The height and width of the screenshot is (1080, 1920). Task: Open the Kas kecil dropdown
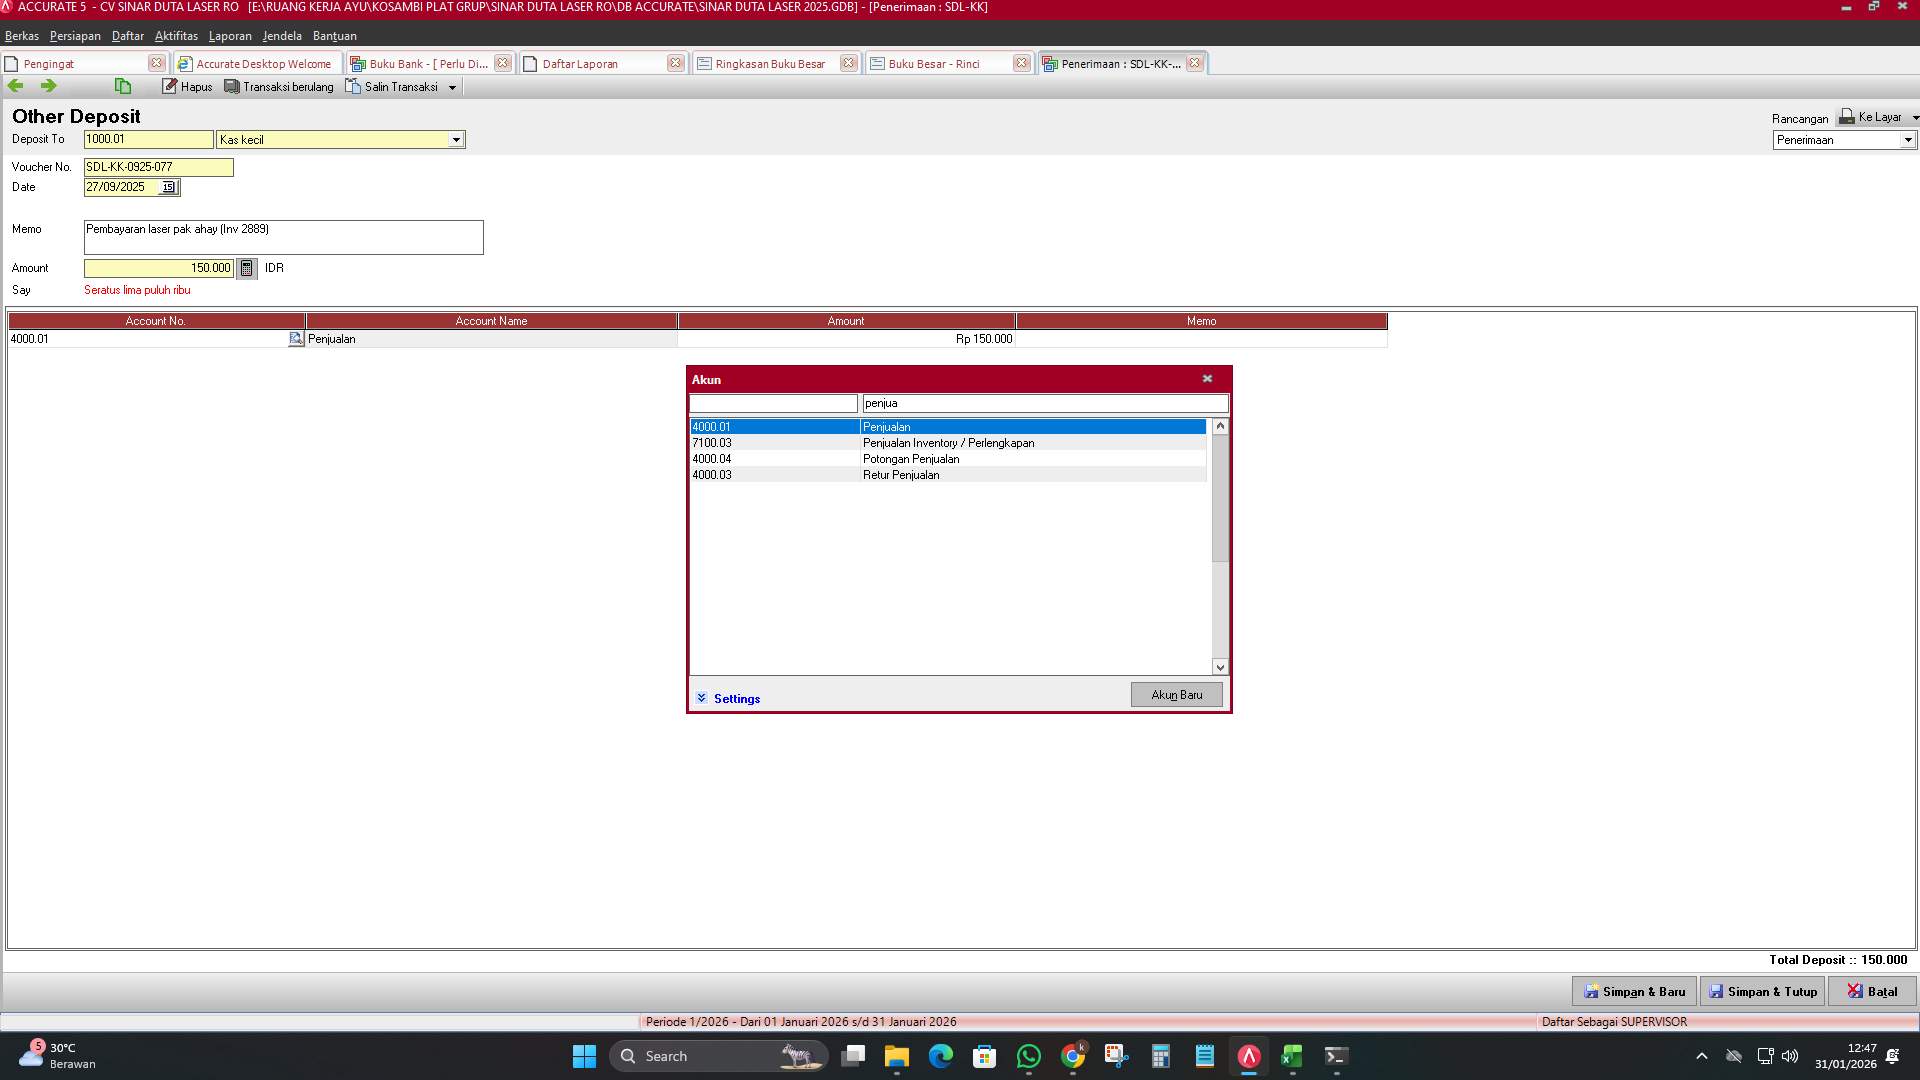(457, 139)
